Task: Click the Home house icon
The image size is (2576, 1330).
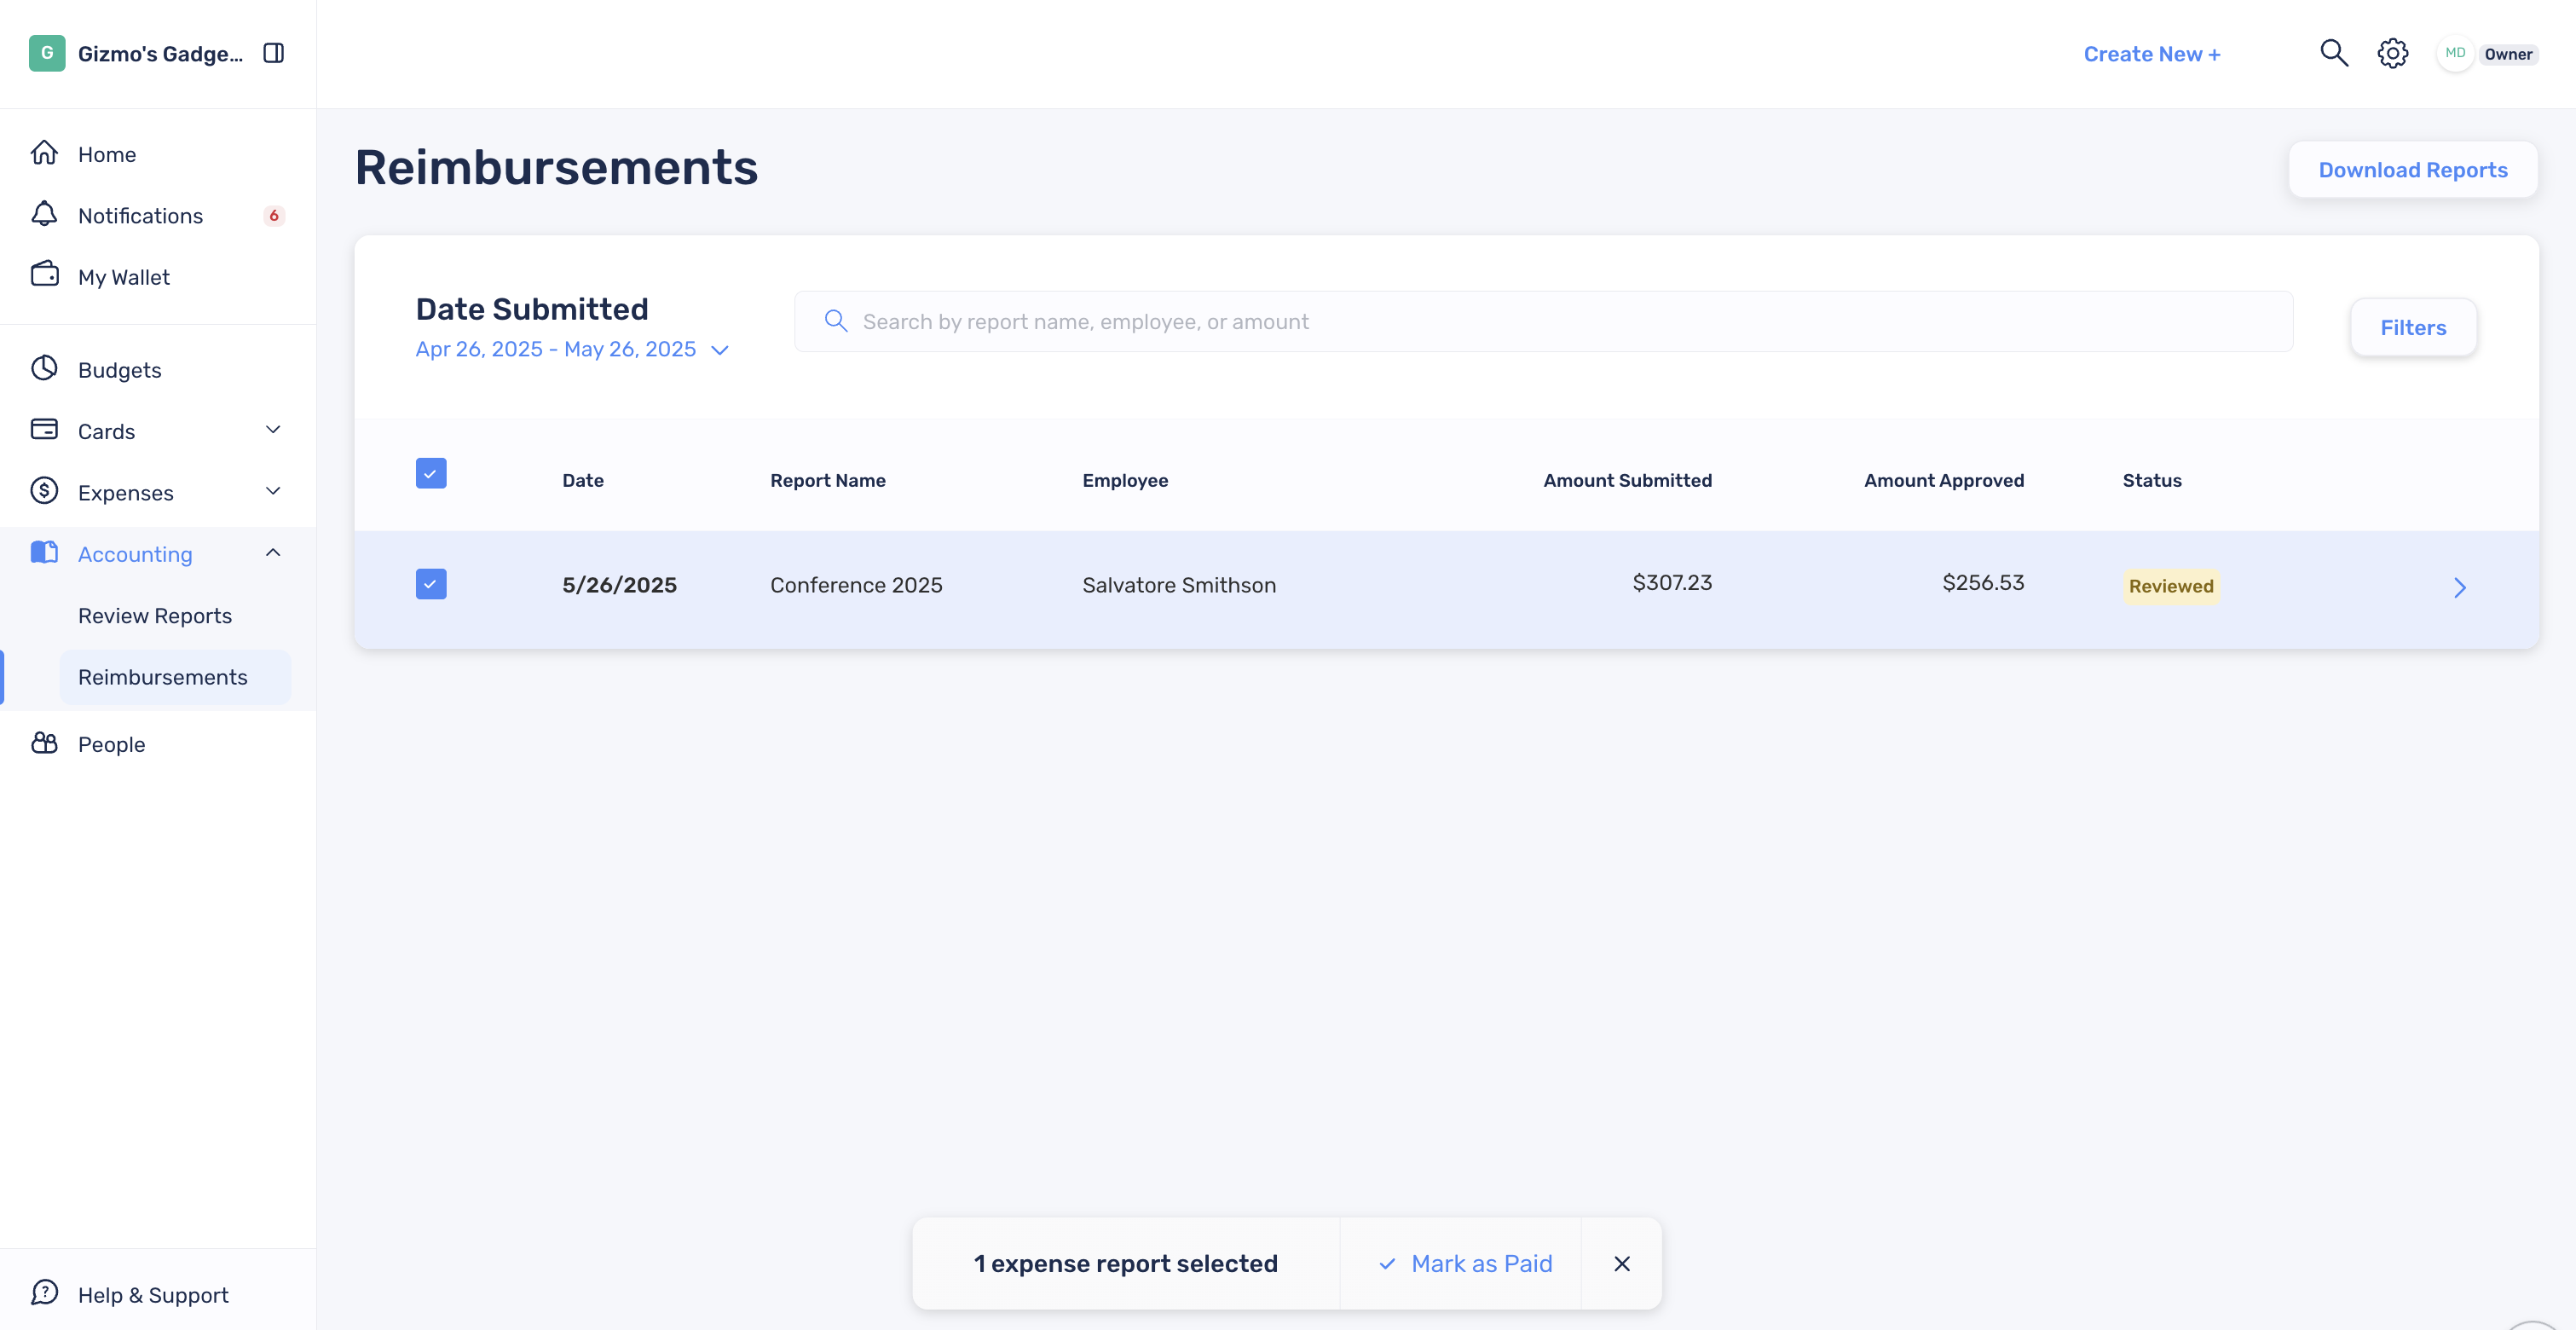Action: point(45,153)
